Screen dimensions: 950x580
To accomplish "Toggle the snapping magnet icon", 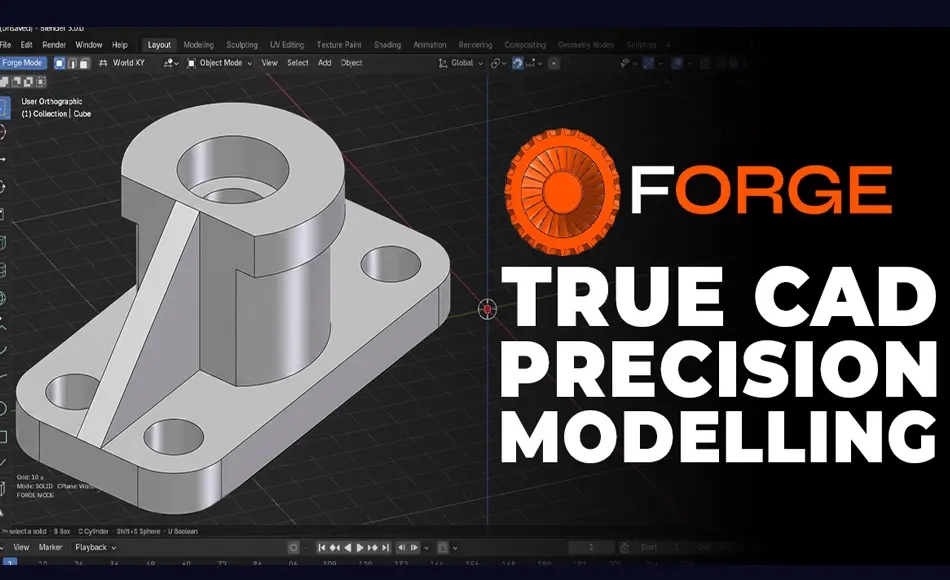I will click(x=517, y=63).
